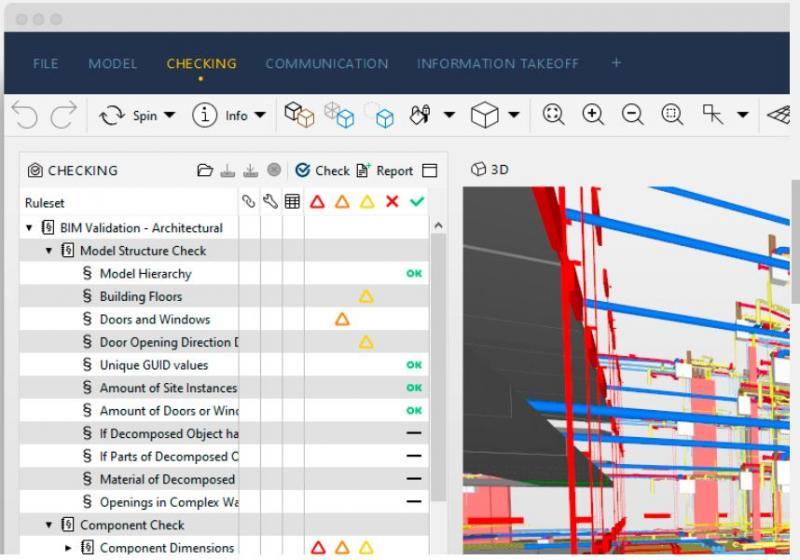
Task: Click the Zoom to Fit icon
Action: click(x=553, y=114)
